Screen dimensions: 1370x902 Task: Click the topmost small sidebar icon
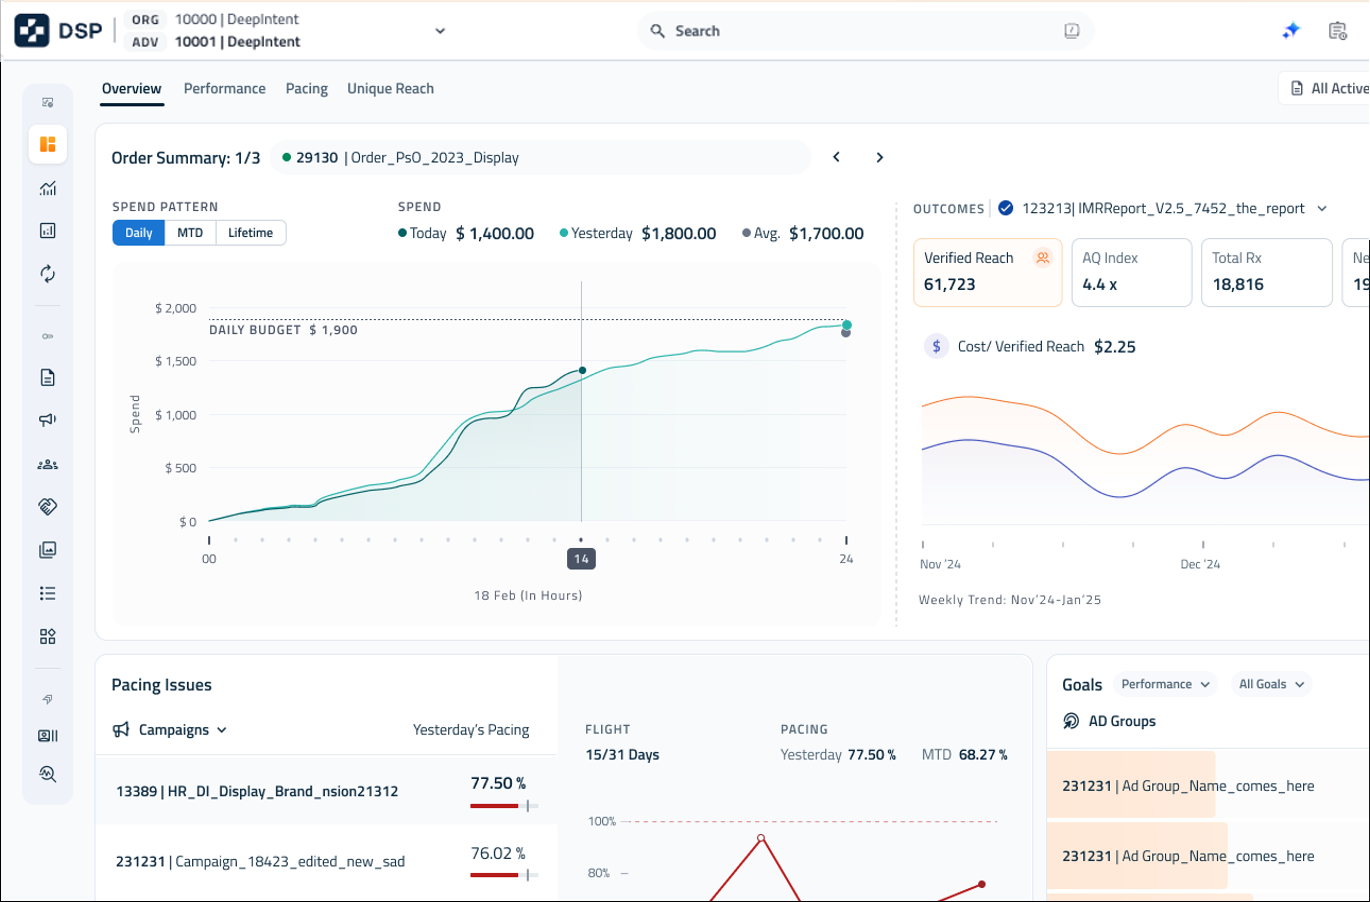[x=48, y=103]
